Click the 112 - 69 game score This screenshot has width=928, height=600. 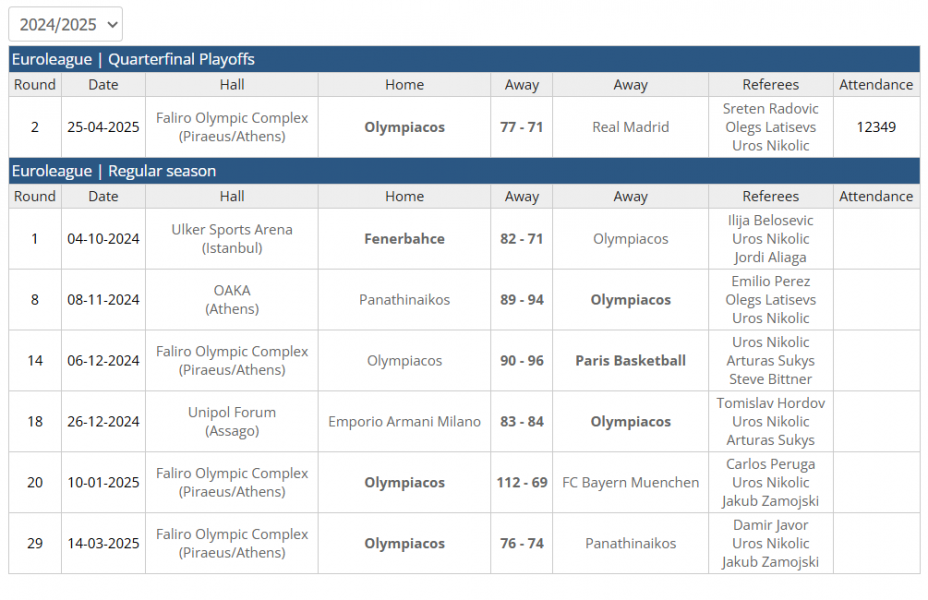pyautogui.click(x=521, y=483)
